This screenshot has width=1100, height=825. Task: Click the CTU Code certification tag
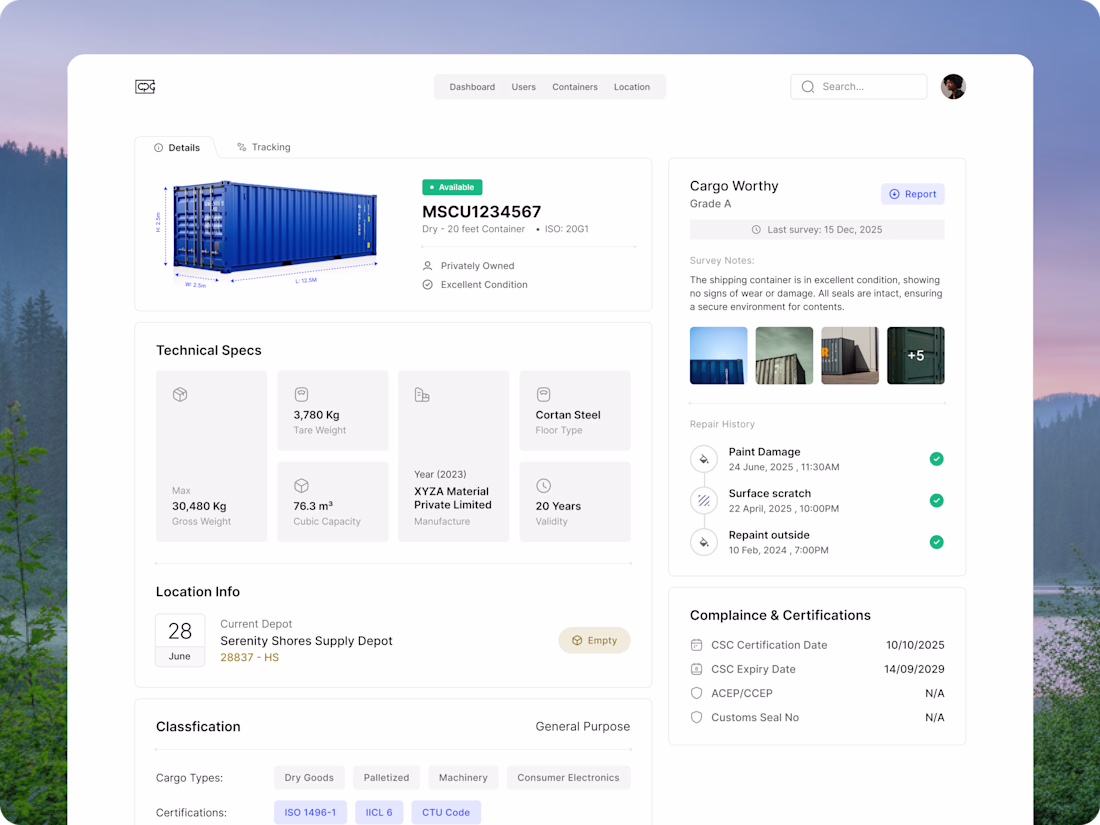click(x=445, y=812)
